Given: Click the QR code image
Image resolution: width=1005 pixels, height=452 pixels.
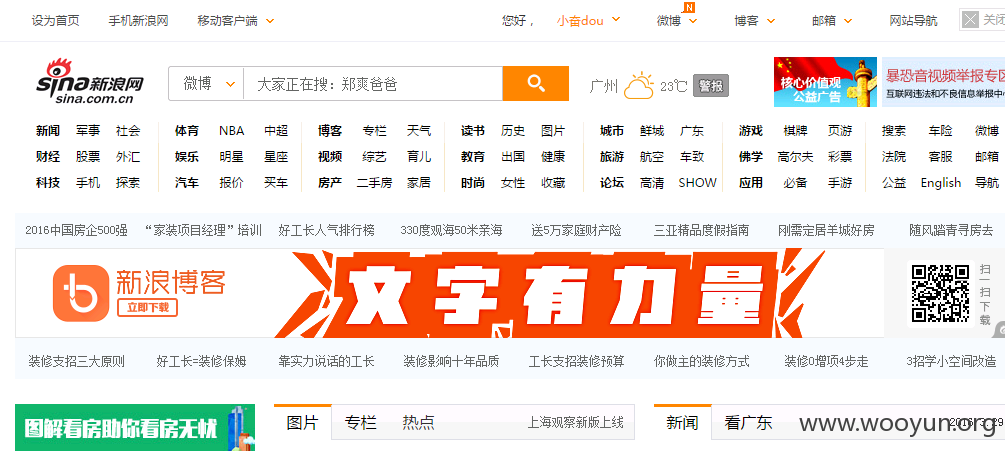Looking at the screenshot, I should [940, 293].
